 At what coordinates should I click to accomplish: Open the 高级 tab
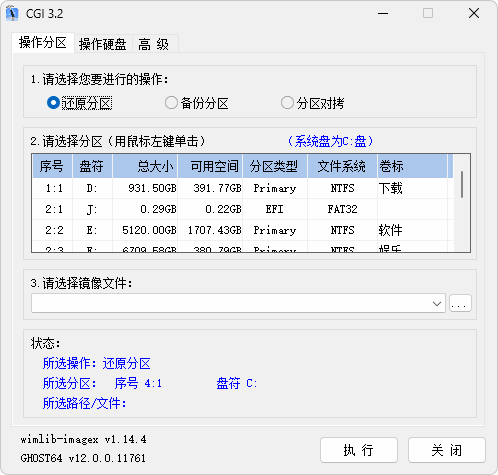[154, 44]
